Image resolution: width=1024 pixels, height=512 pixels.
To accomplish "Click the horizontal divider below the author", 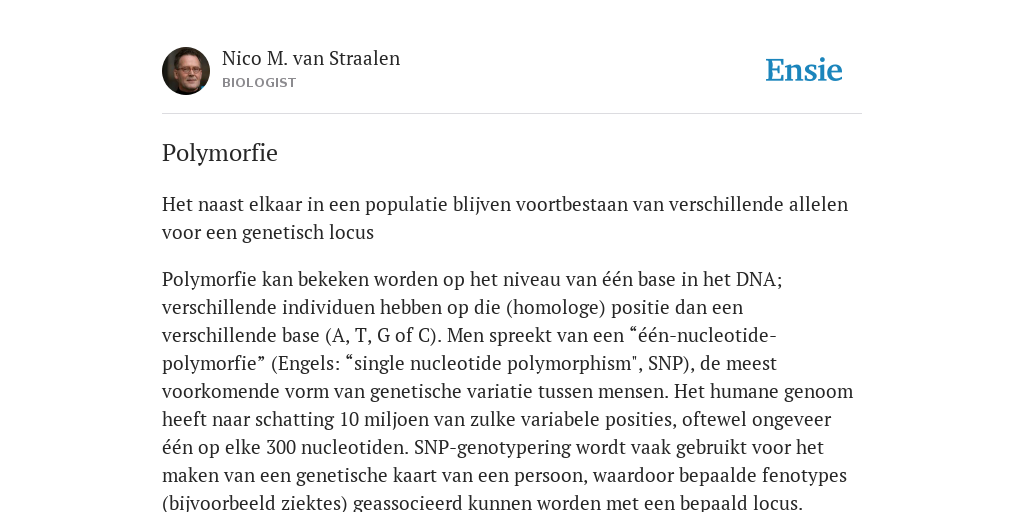I will 512,114.
